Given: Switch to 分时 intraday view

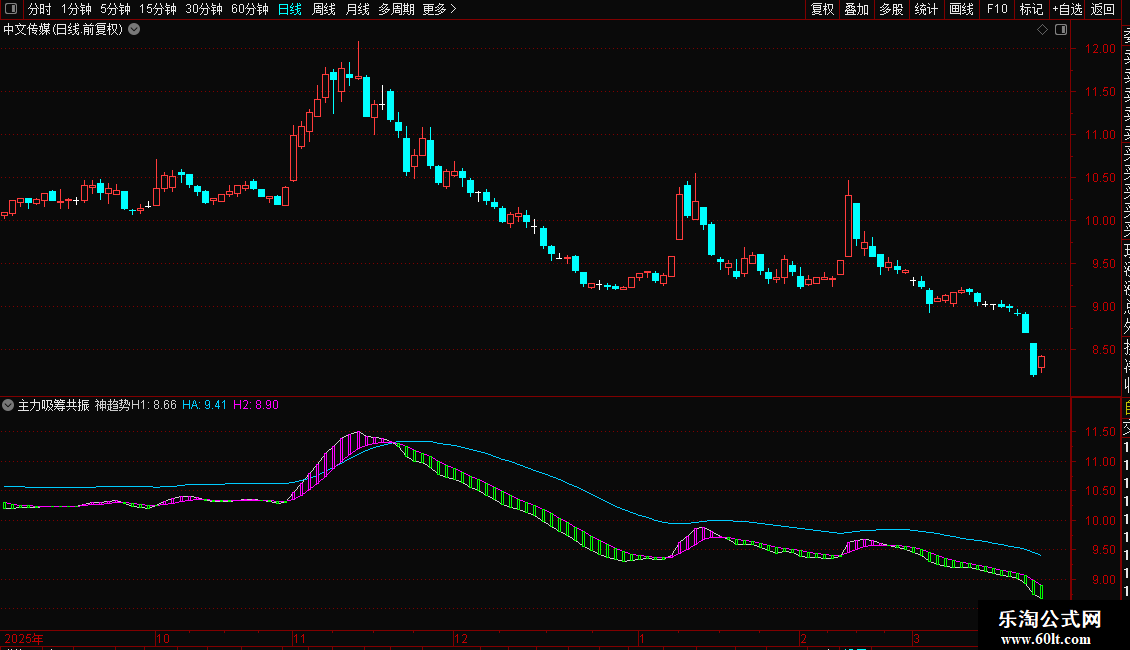Looking at the screenshot, I should click(40, 9).
